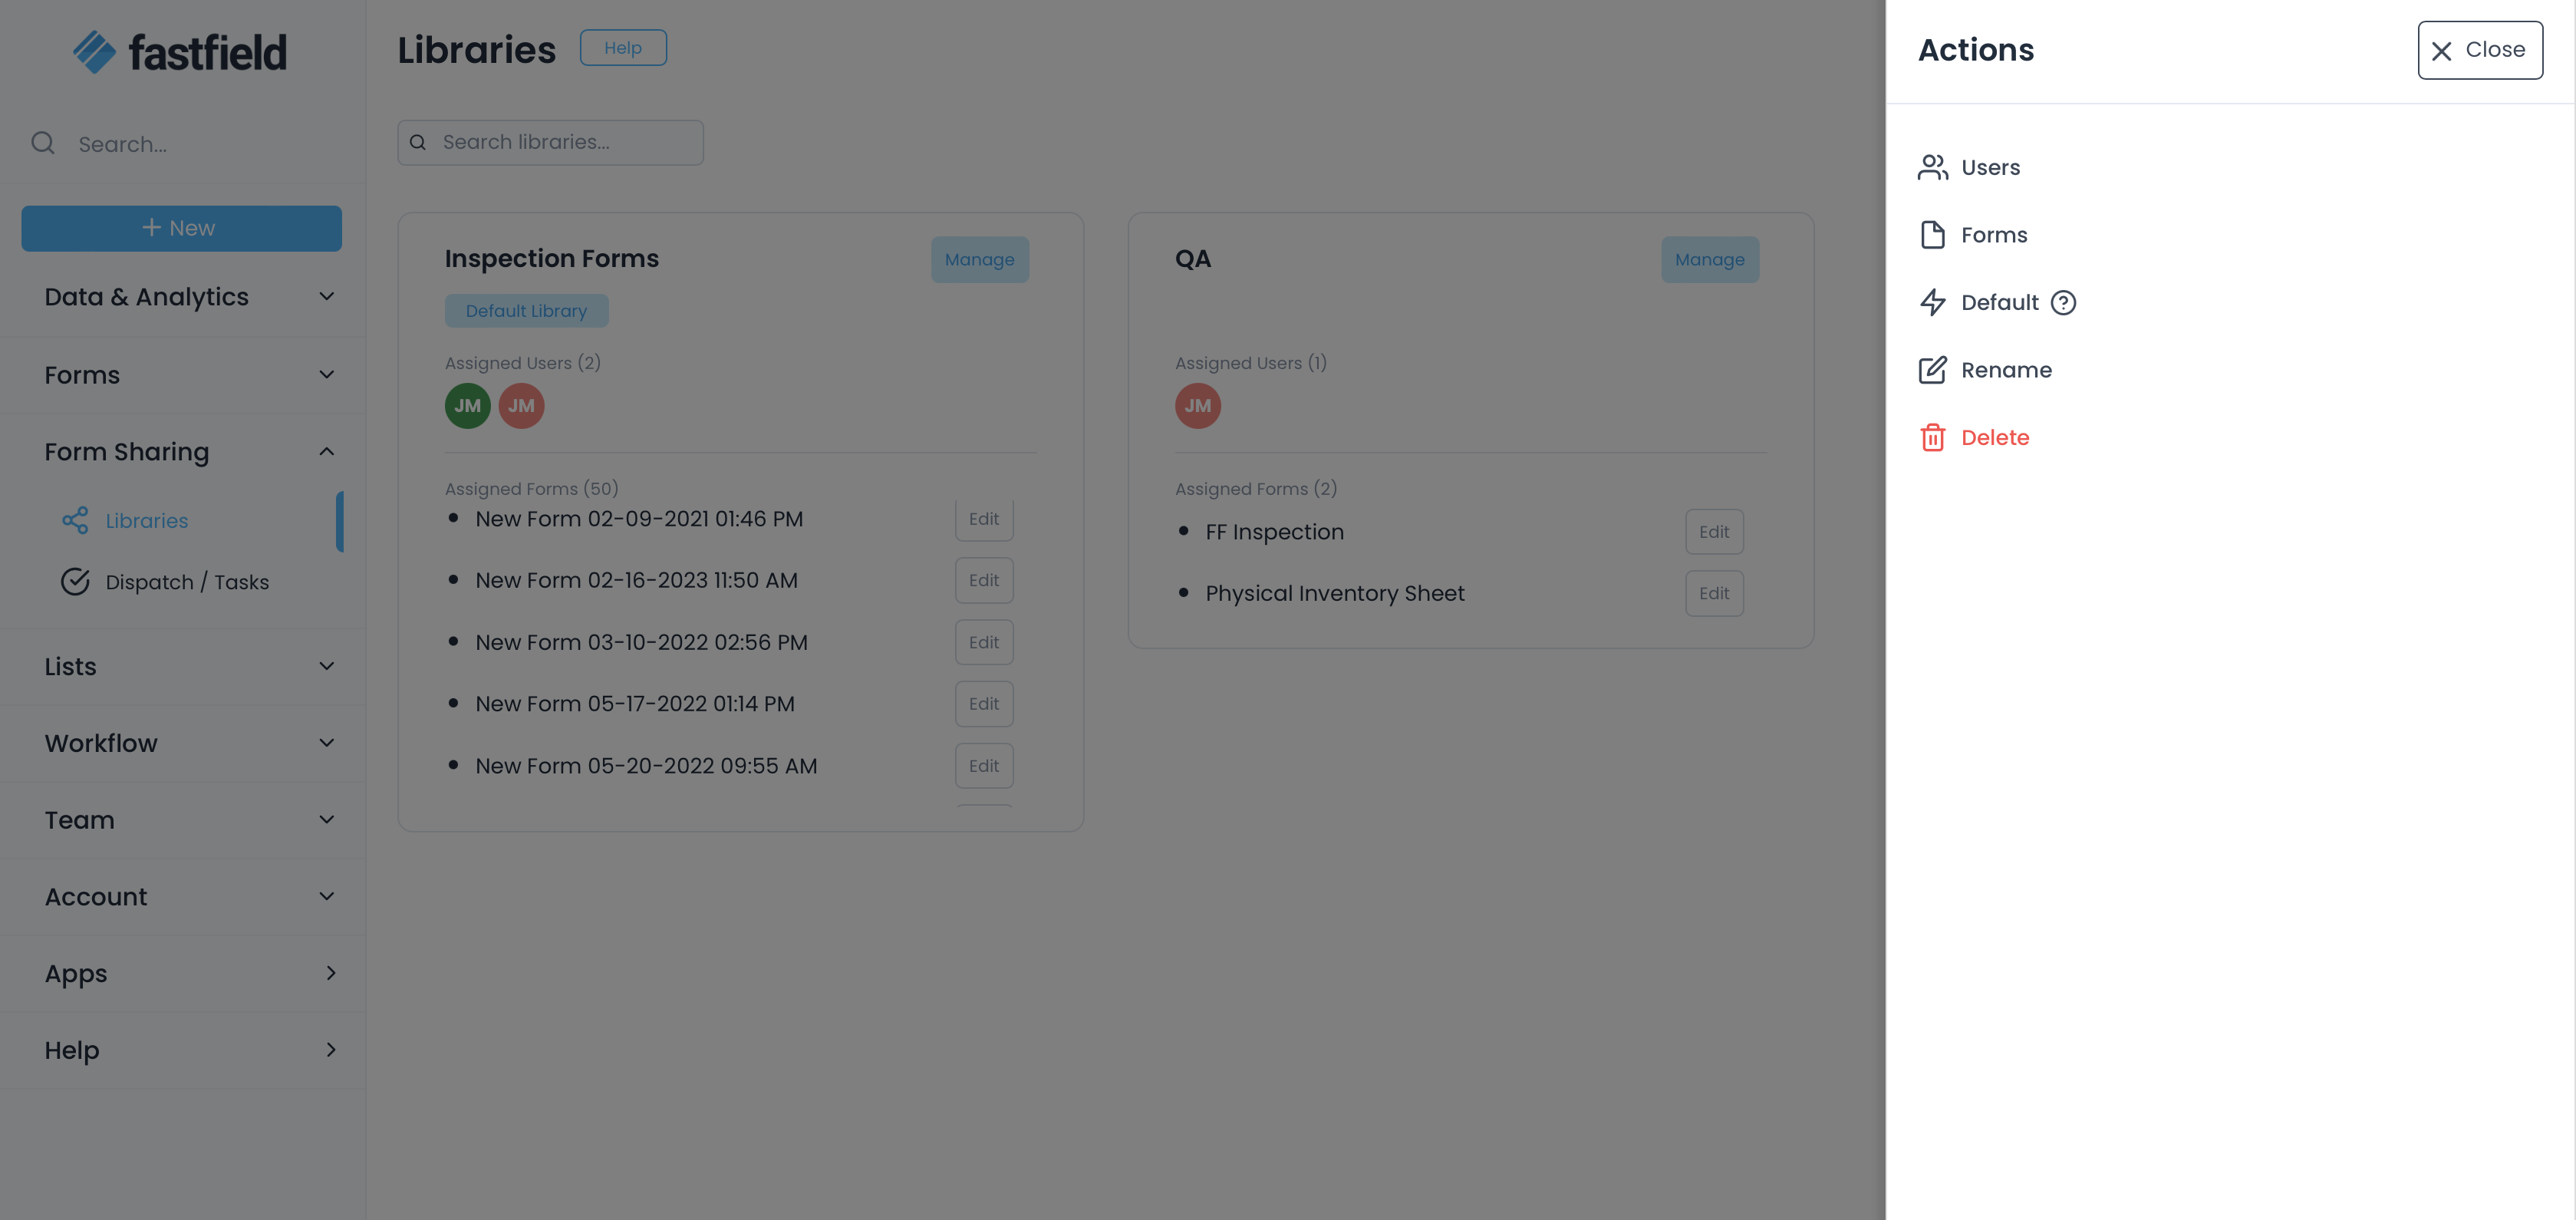
Task: Open the Apps sidebar menu
Action: [330, 973]
